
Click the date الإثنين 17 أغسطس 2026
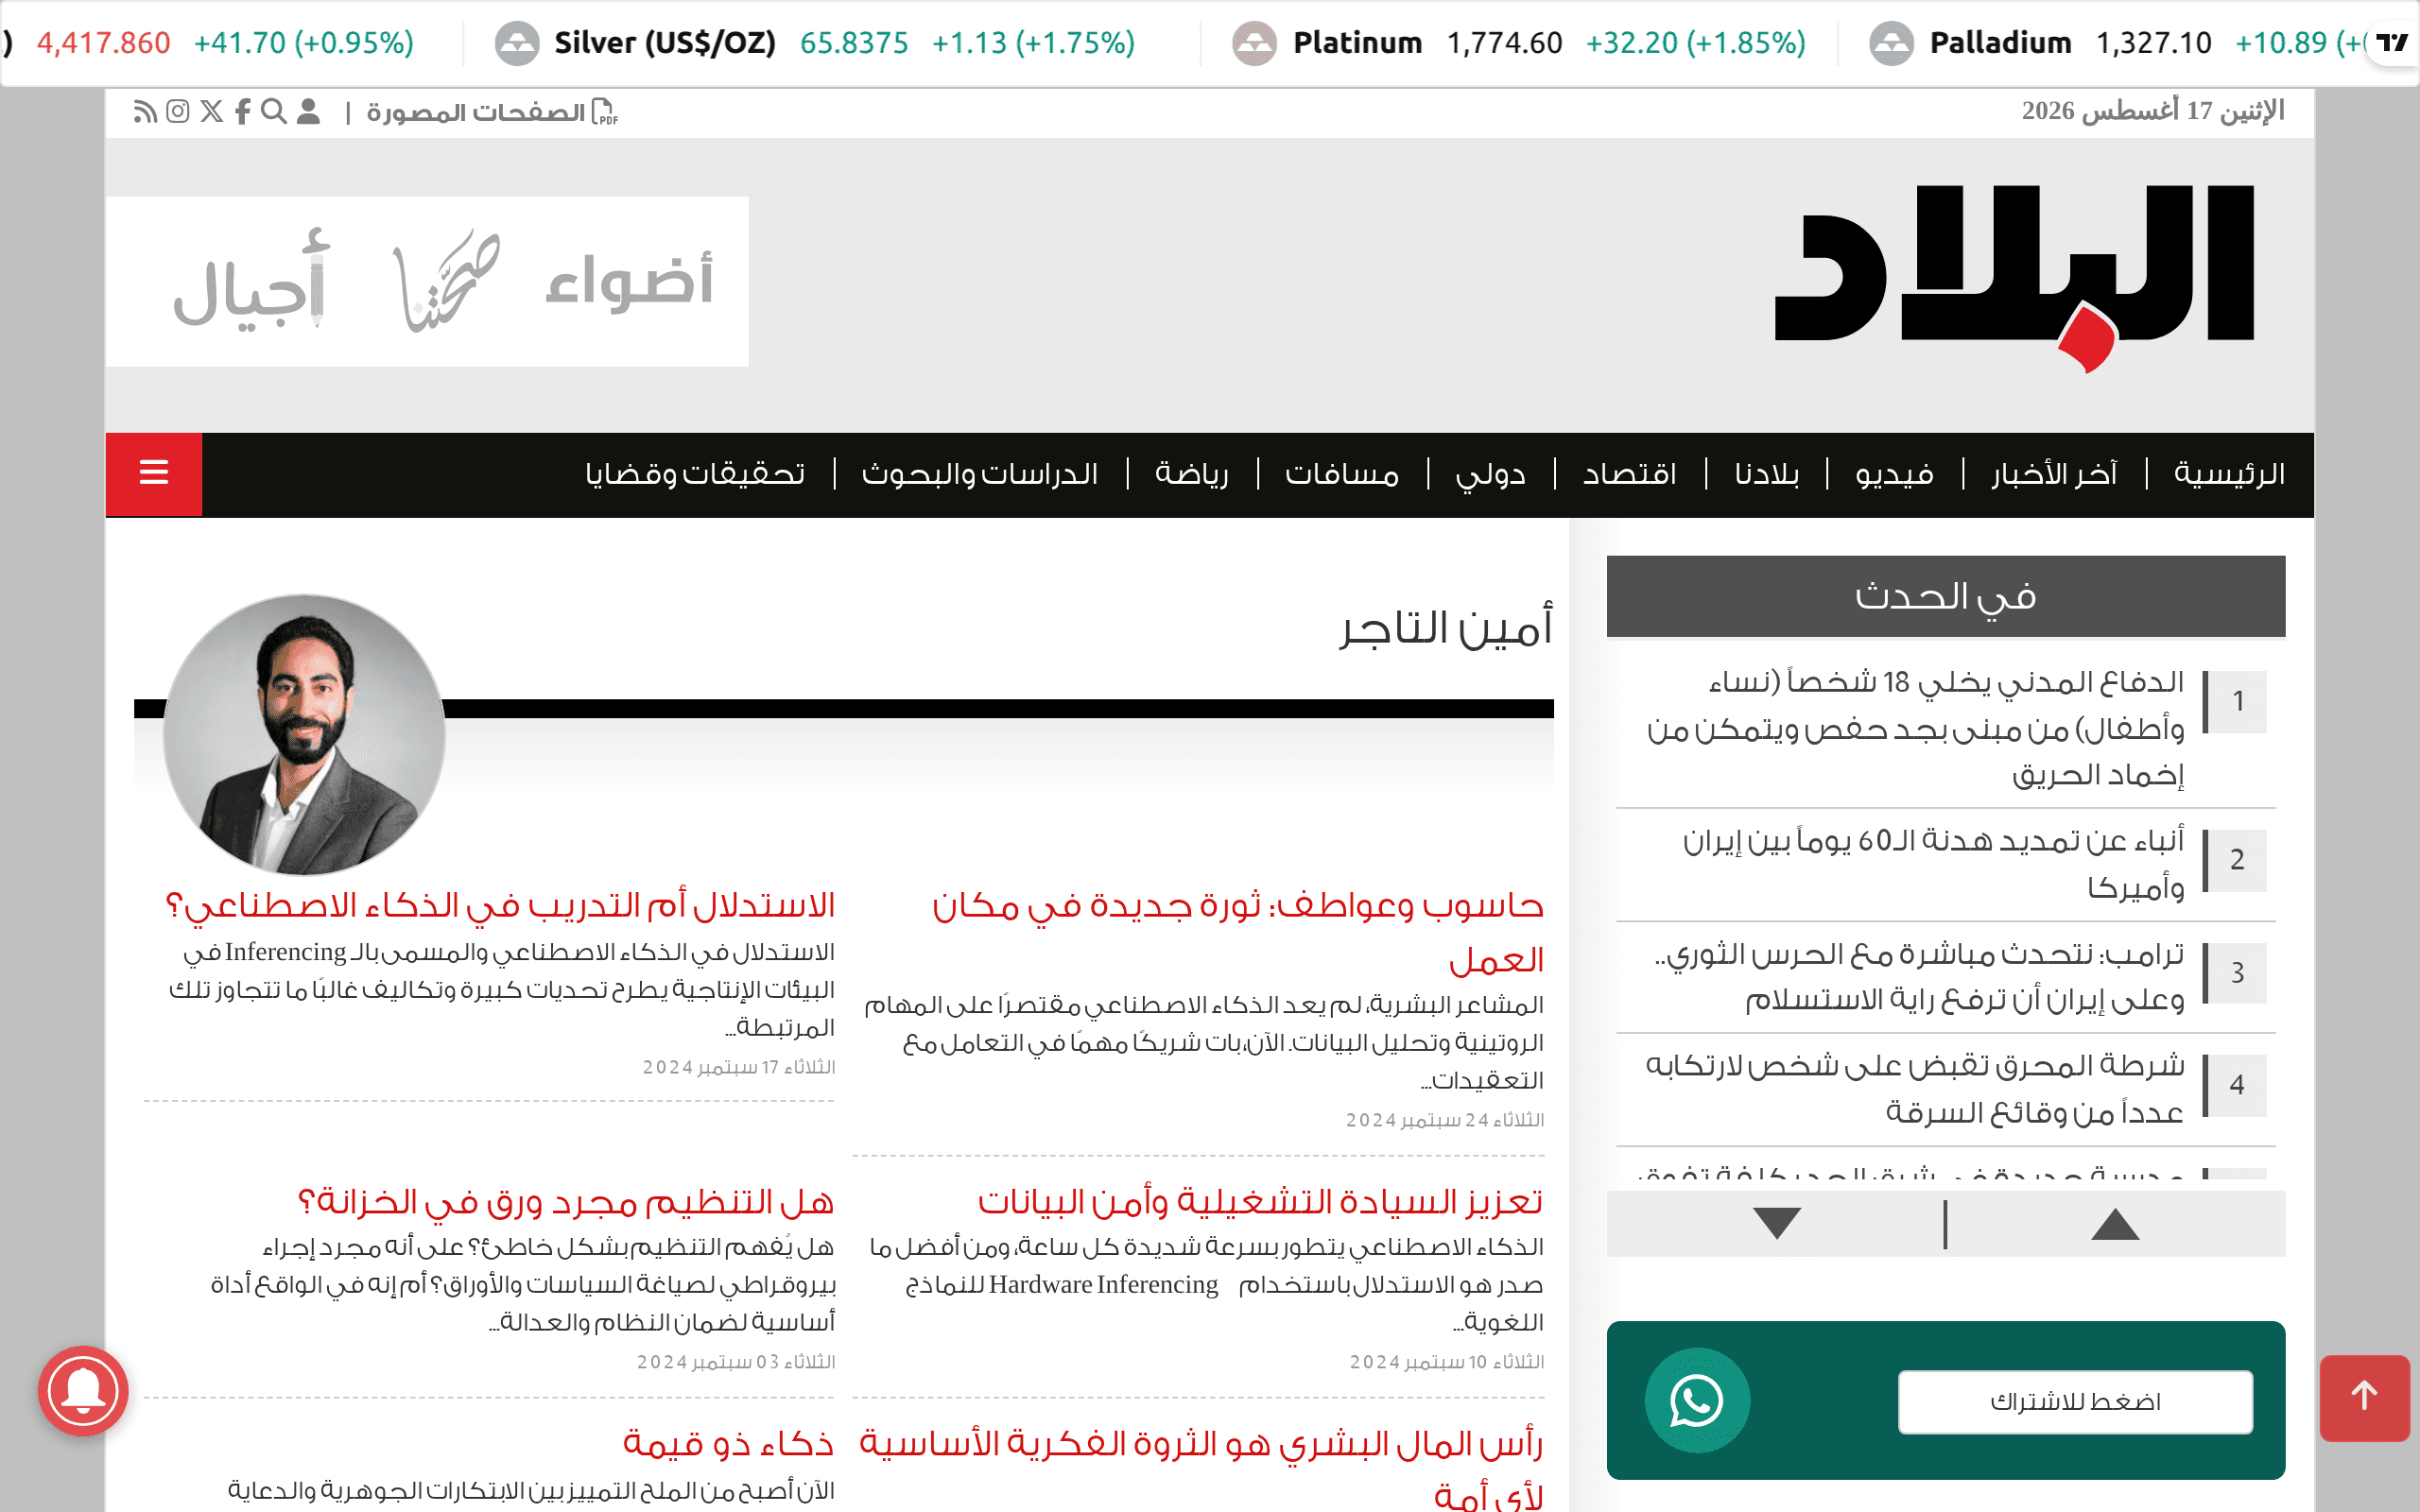[2153, 111]
